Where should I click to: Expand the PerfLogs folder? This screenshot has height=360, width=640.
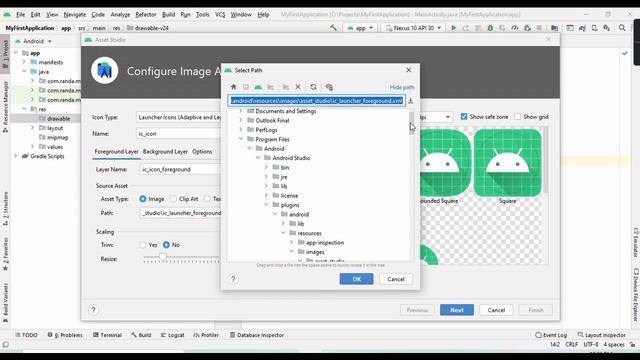point(241,130)
